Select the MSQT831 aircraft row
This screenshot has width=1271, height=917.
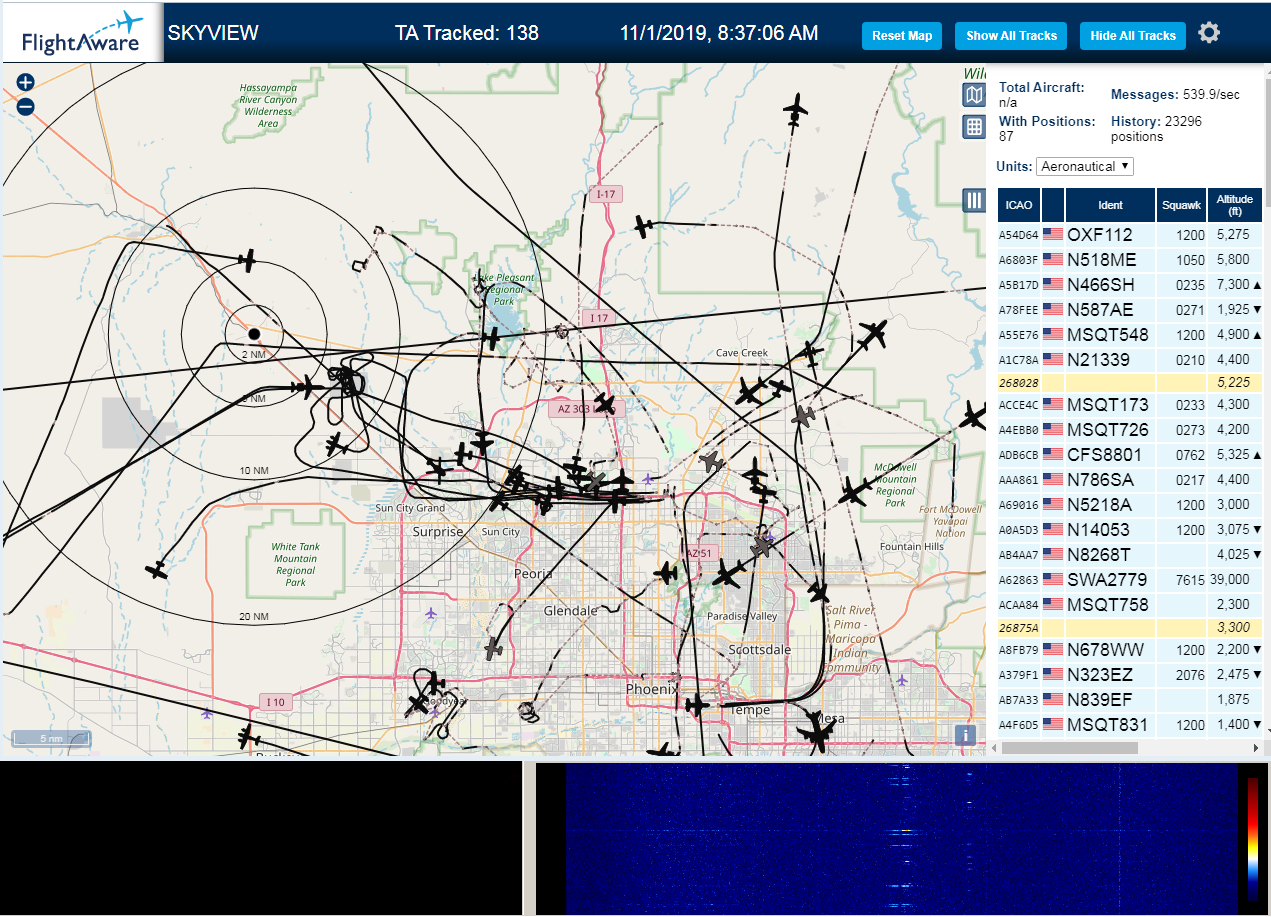point(1129,725)
